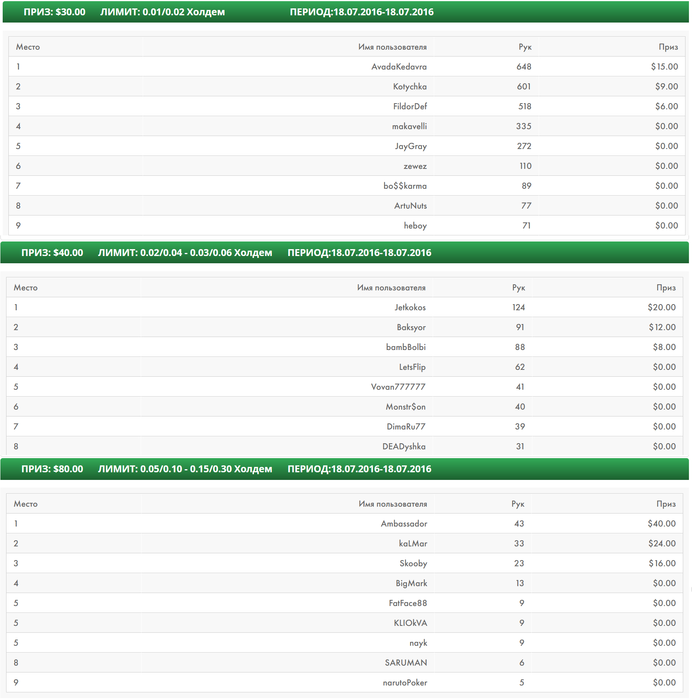Select player Kotychka in the leaderboard
This screenshot has height=700, width=692.
click(410, 87)
